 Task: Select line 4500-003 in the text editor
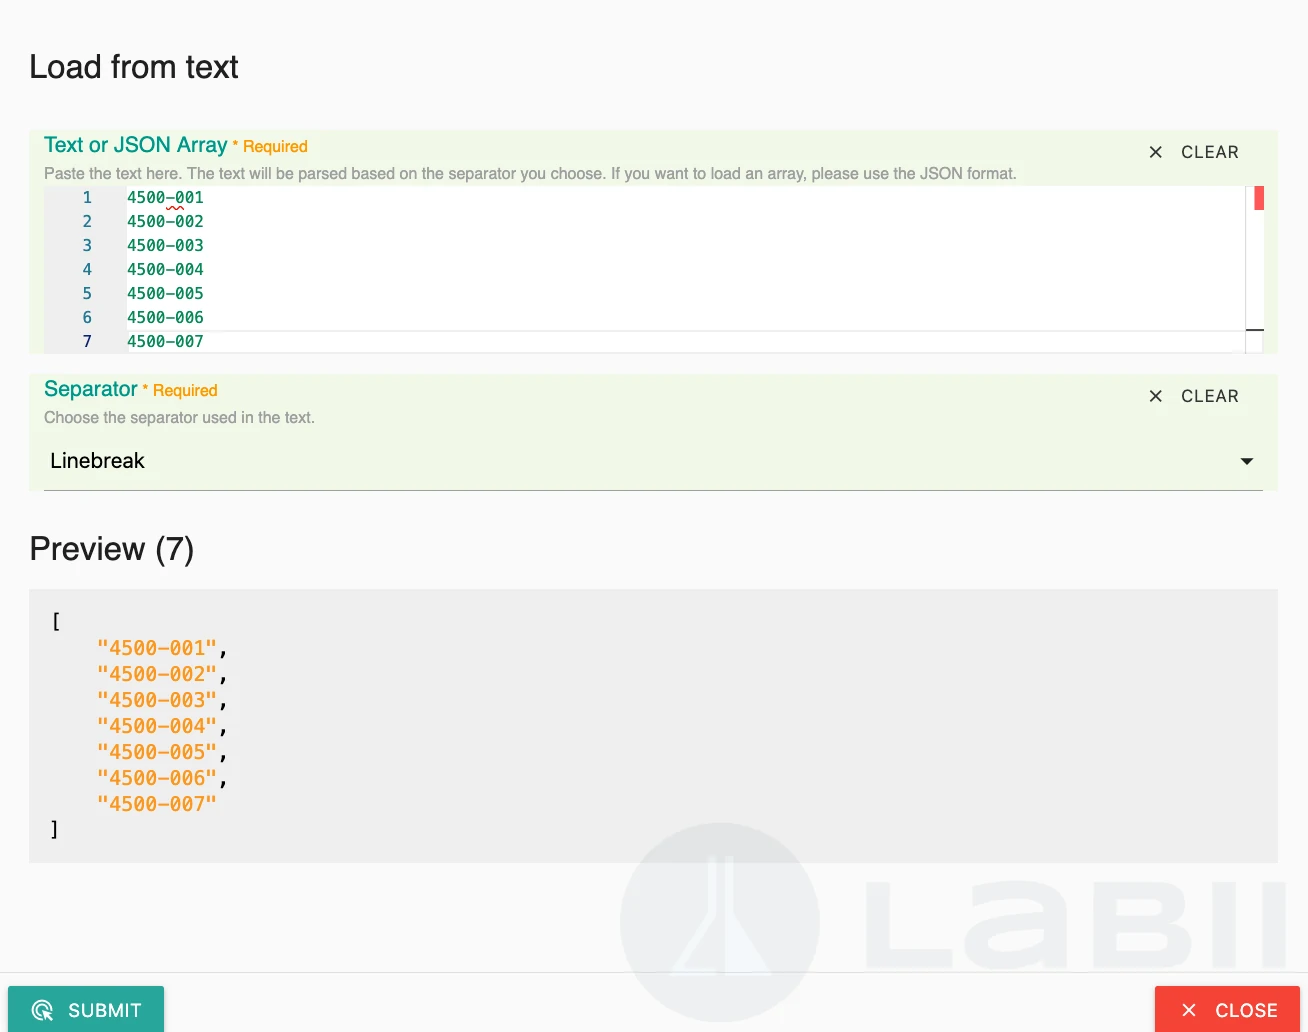(x=164, y=245)
